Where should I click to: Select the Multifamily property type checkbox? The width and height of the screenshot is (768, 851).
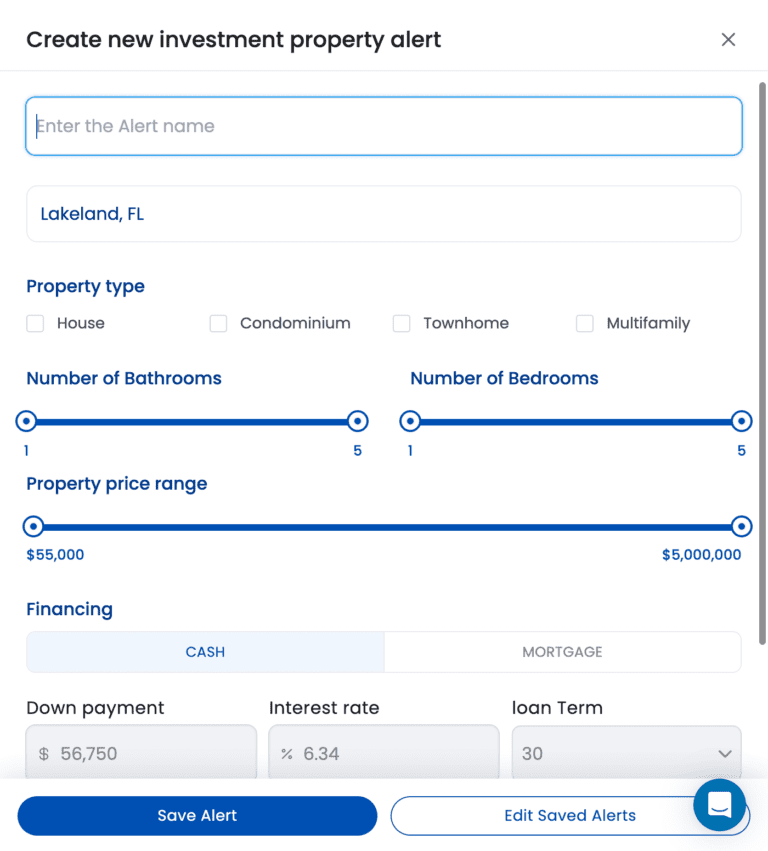(x=586, y=323)
